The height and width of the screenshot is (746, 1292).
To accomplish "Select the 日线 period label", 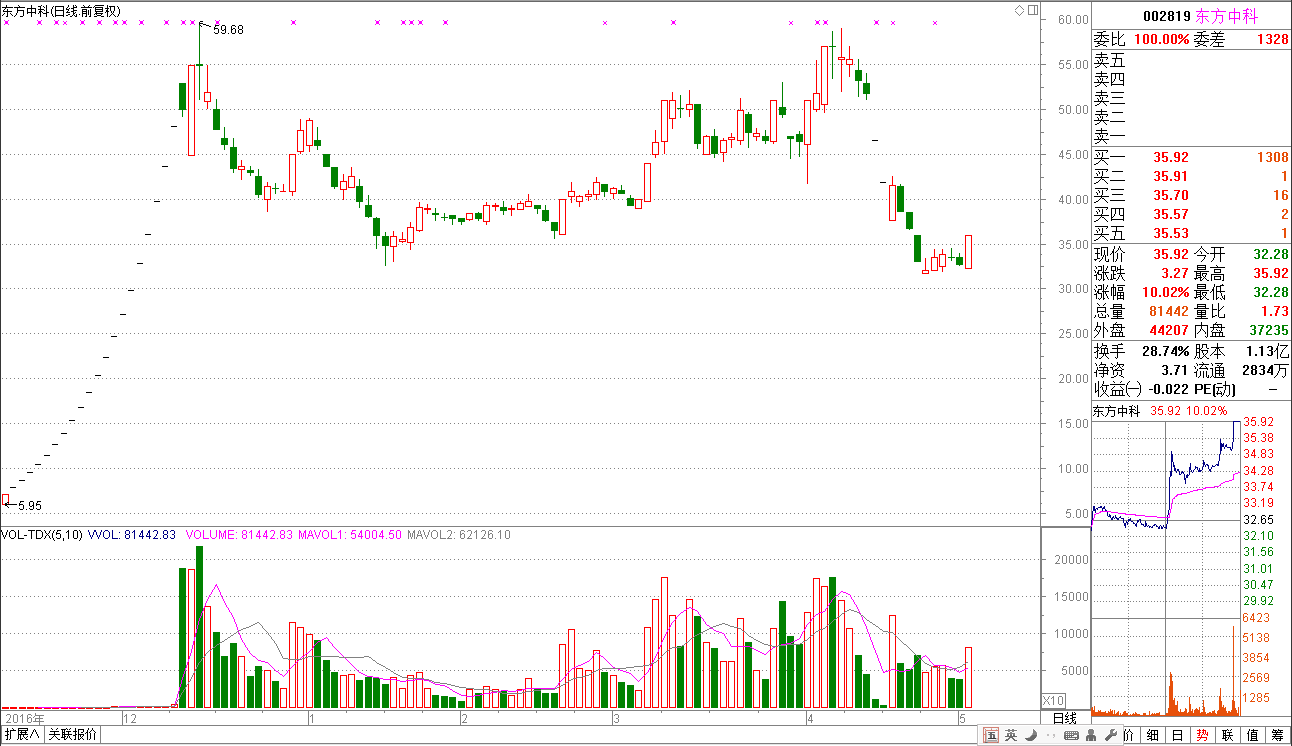I will (1065, 719).
